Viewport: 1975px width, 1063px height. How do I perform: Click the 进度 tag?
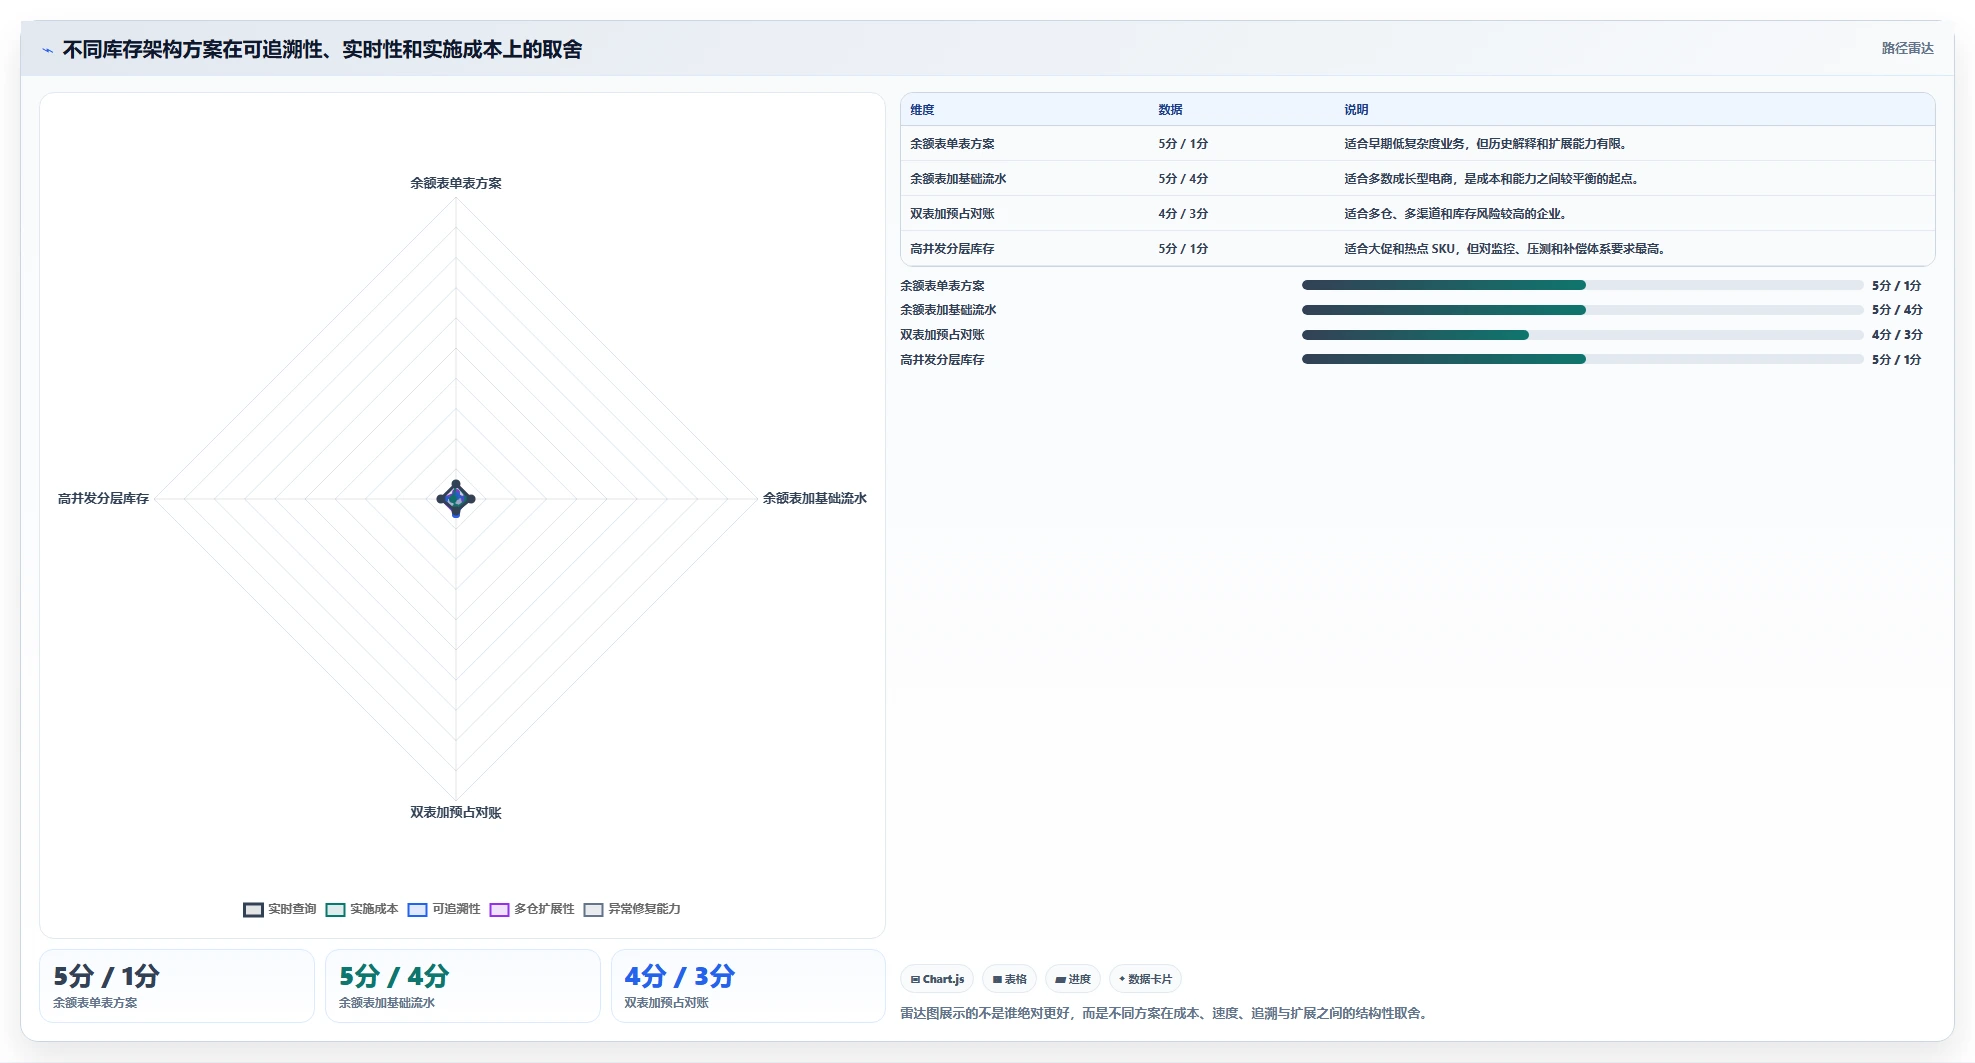[x=1073, y=979]
